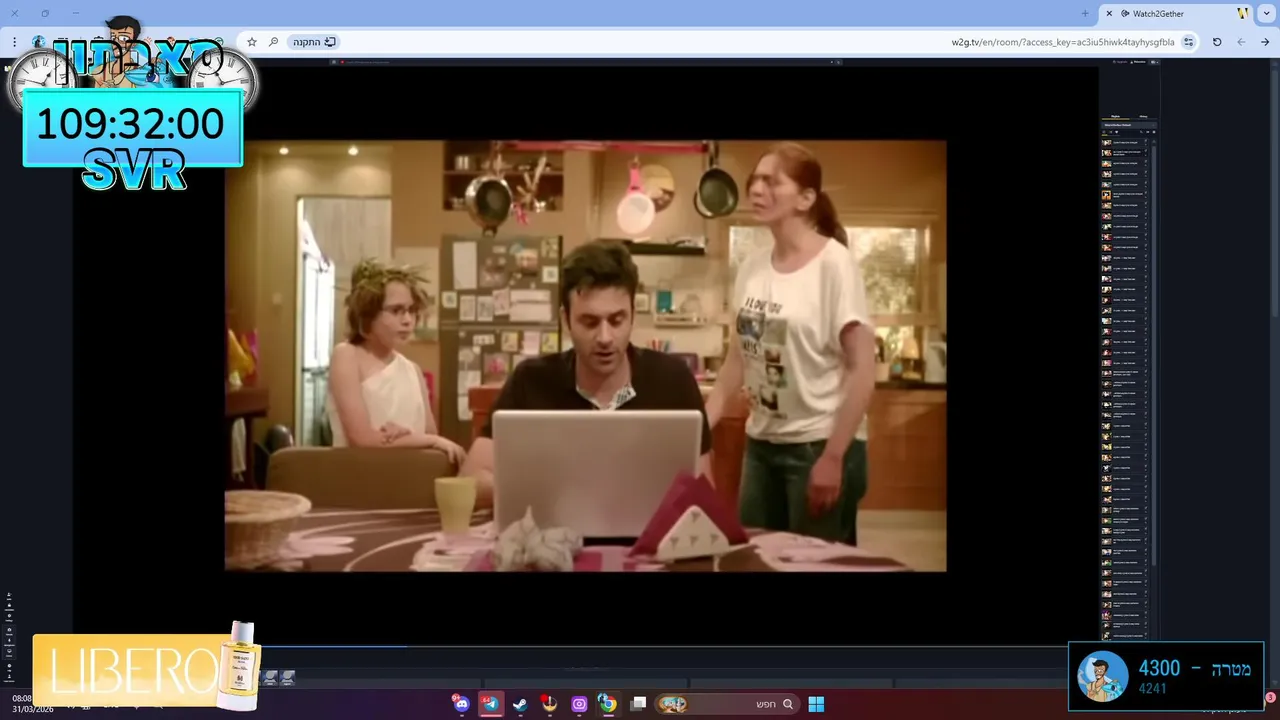Reload the Watch2Gether page
The width and height of the screenshot is (1280, 720).
[1217, 42]
